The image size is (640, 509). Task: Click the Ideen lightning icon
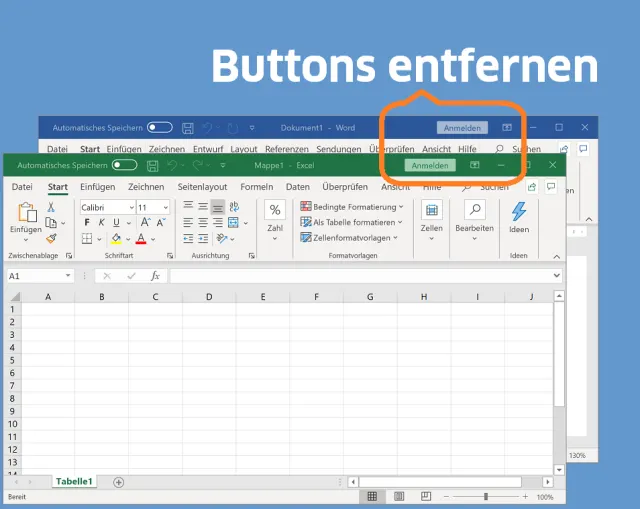click(x=519, y=211)
